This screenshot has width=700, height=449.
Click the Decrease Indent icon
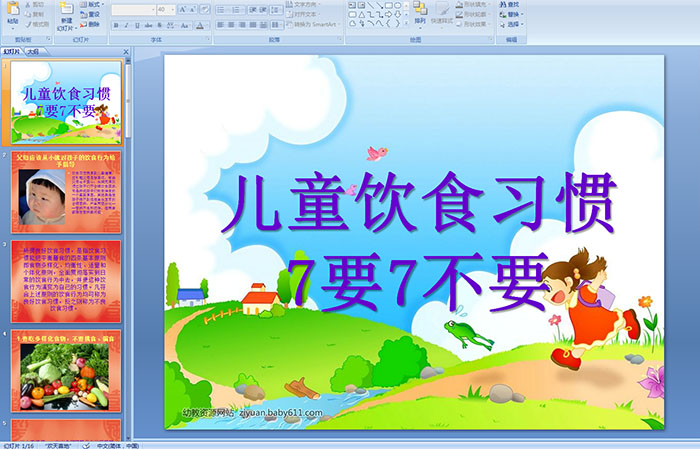coord(253,9)
